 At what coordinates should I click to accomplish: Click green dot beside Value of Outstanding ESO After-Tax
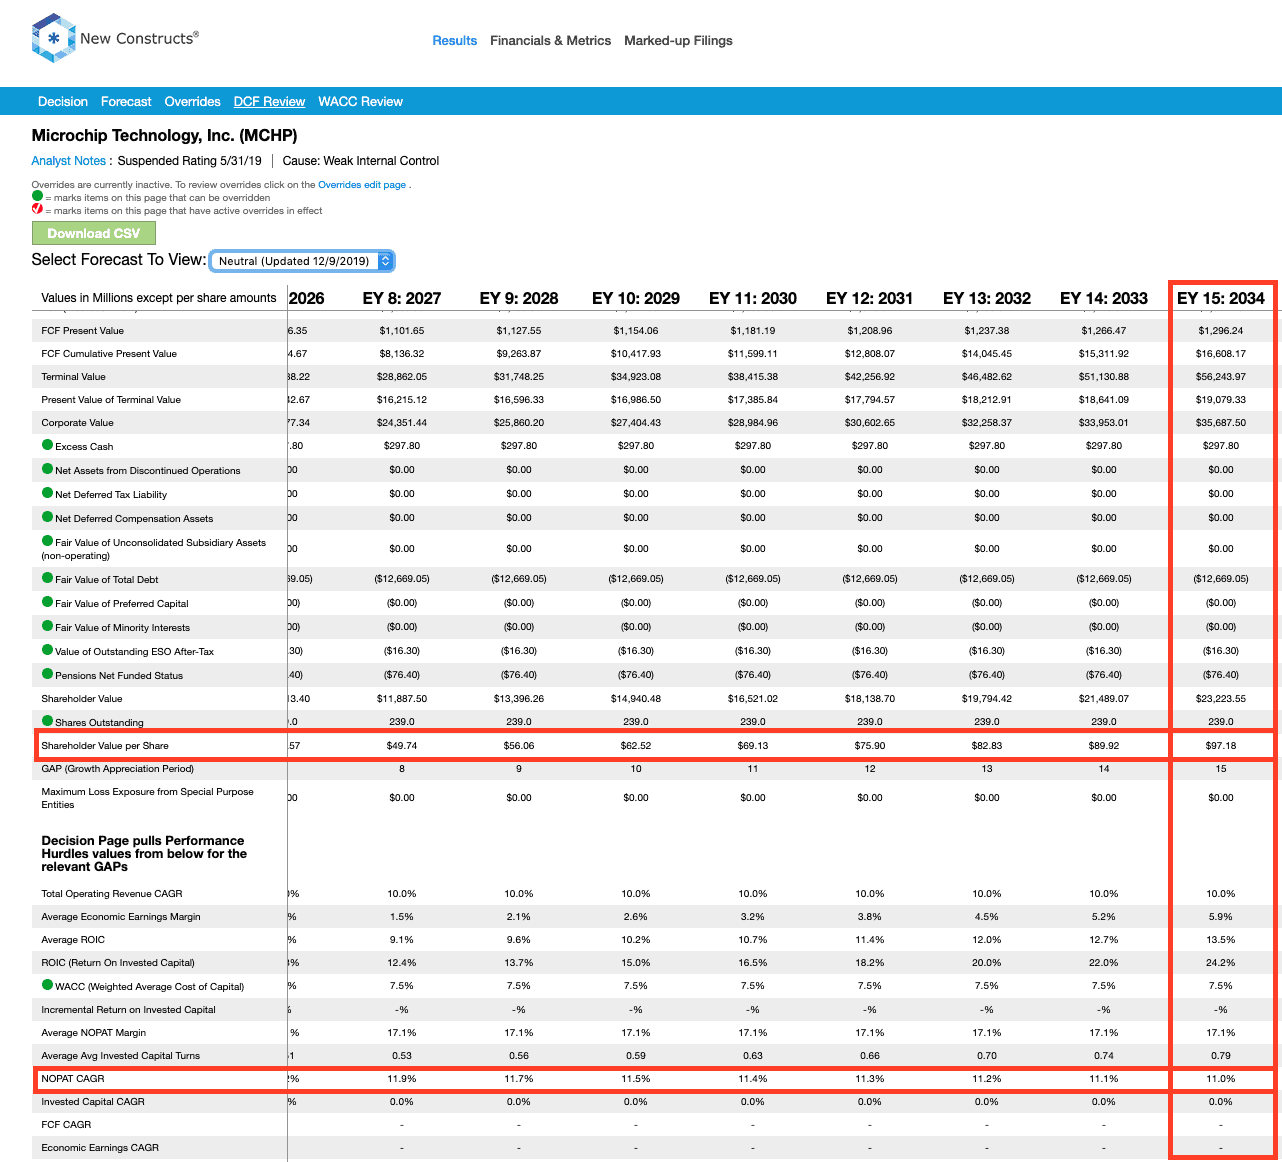[47, 651]
